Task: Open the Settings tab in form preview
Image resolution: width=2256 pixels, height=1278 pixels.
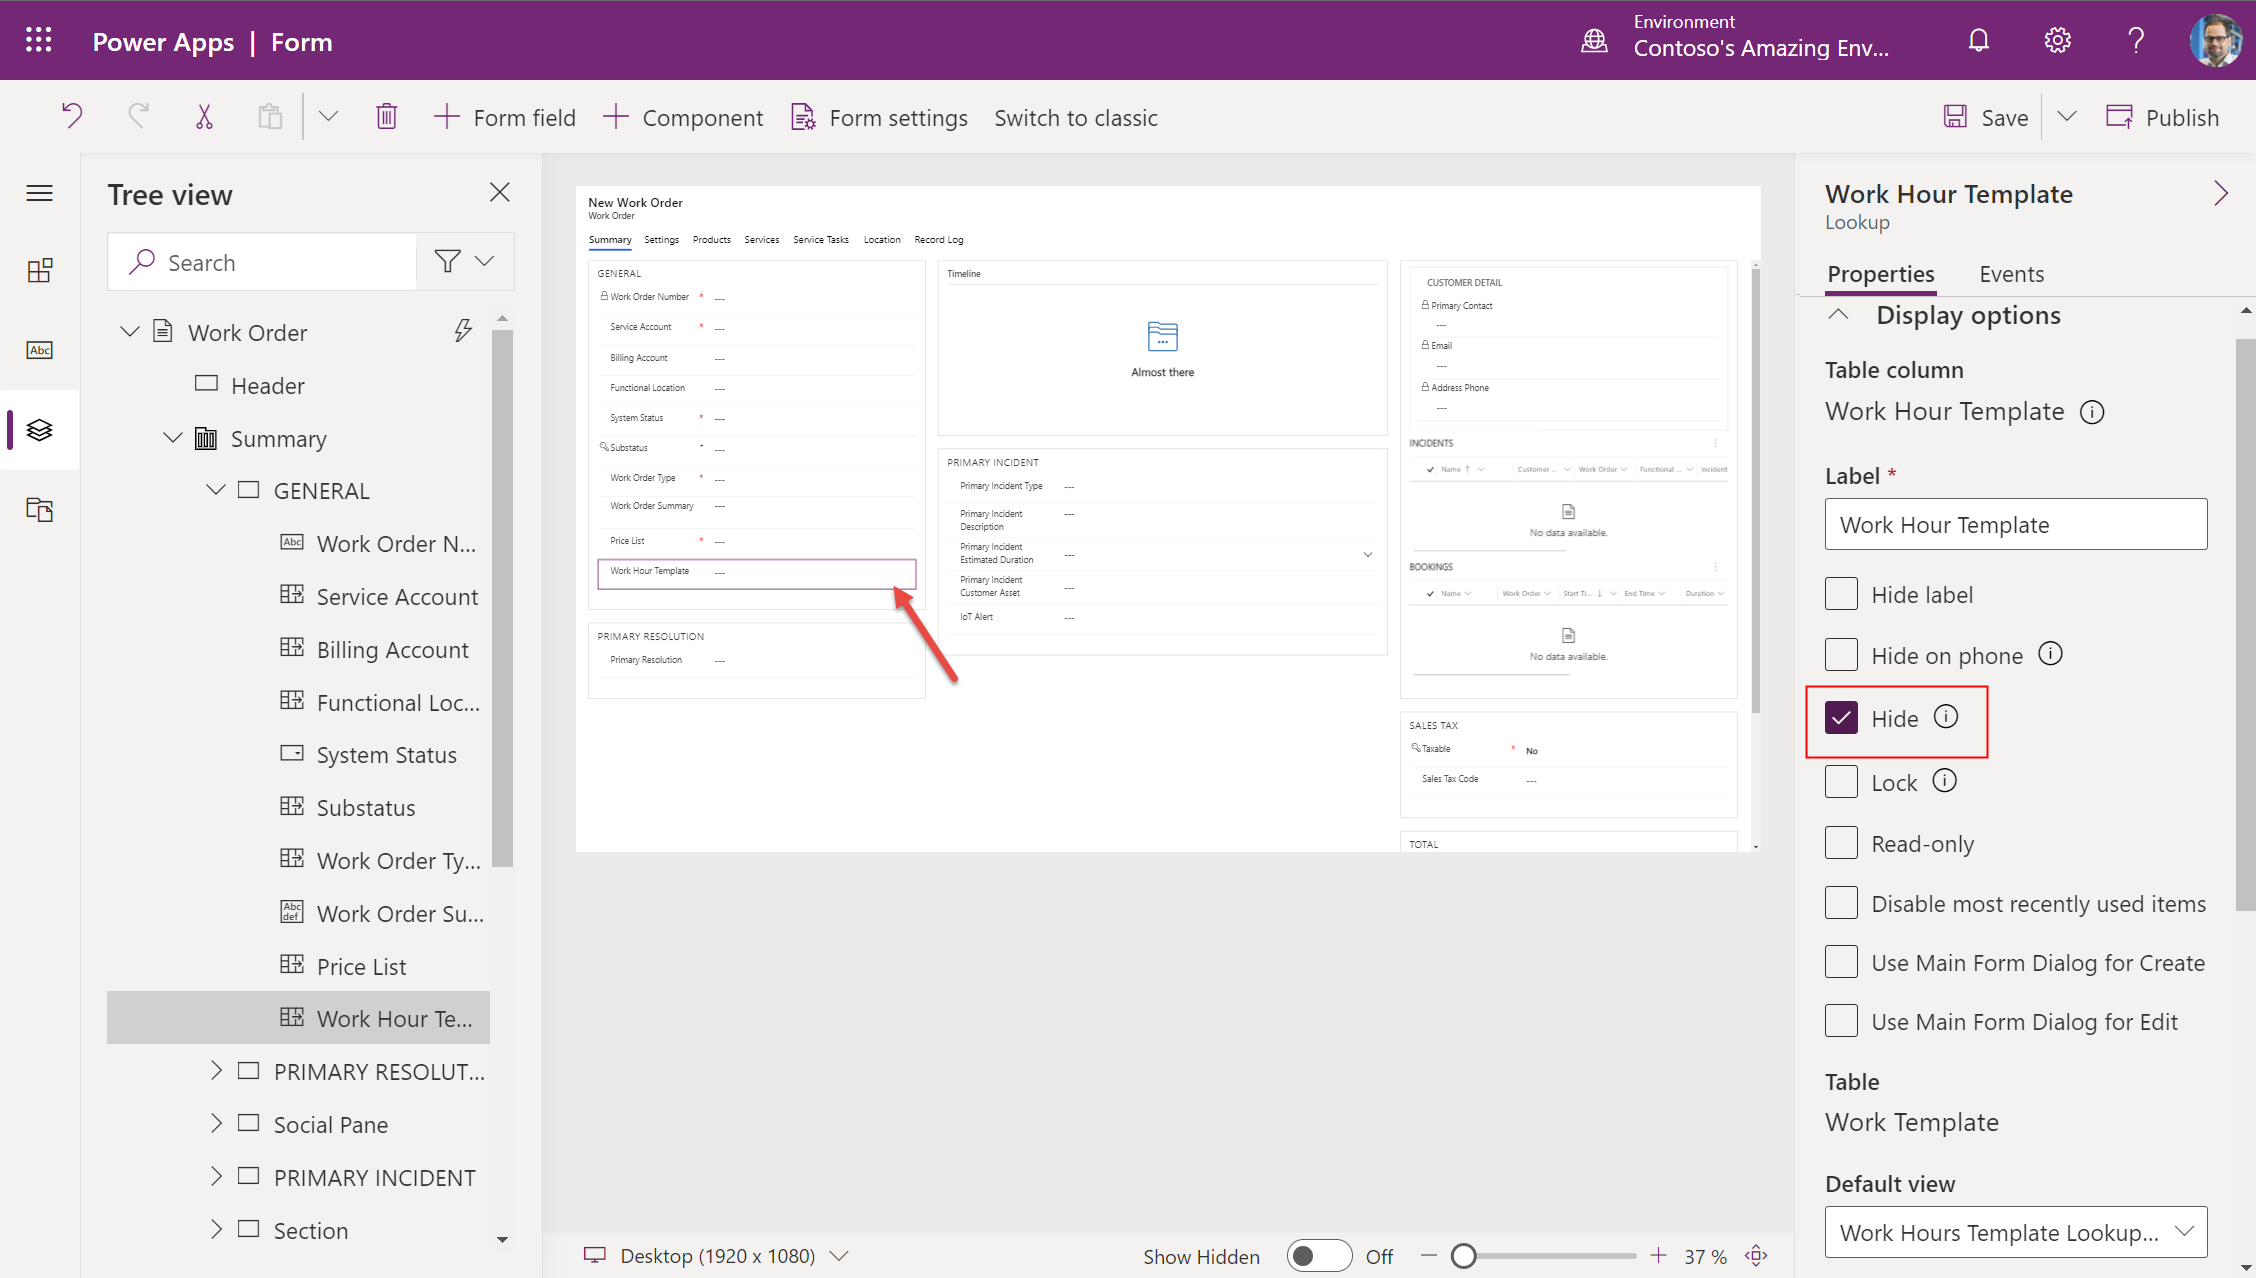Action: pyautogui.click(x=661, y=240)
